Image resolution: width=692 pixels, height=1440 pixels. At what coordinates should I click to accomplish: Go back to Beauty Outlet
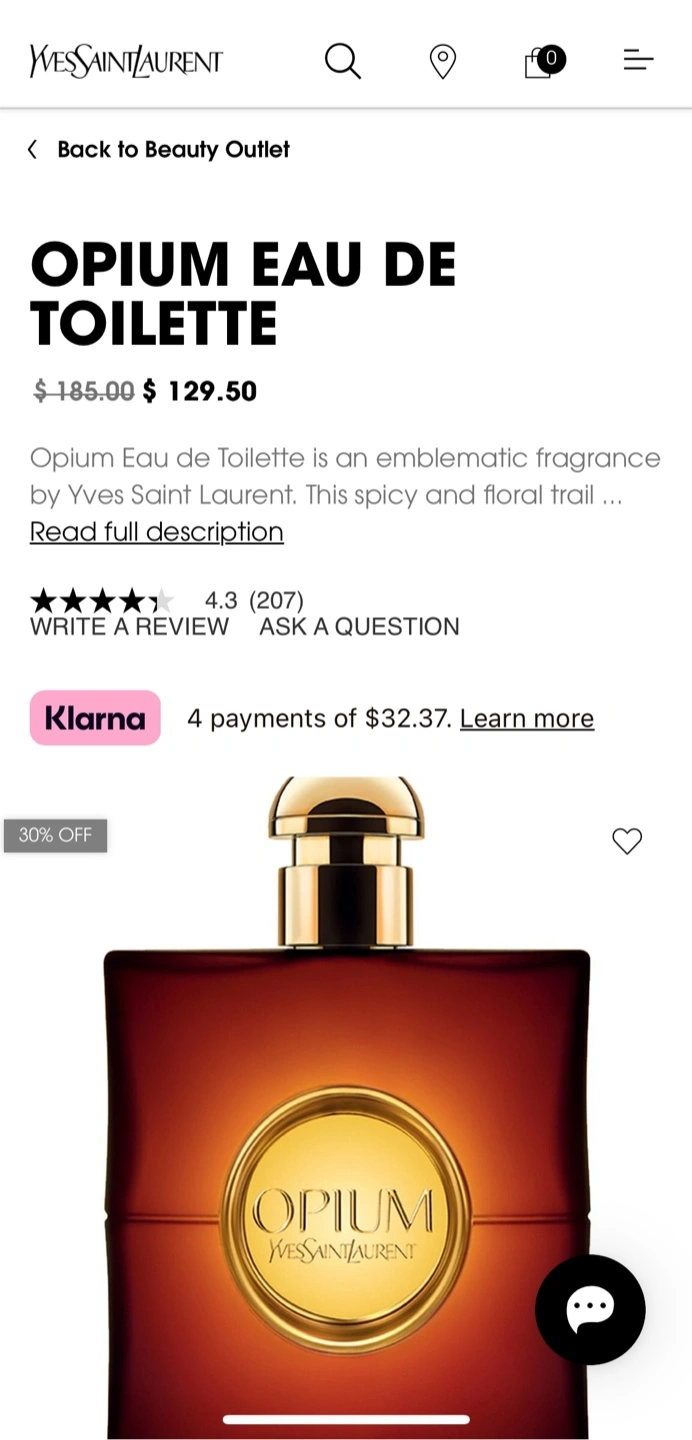click(x=173, y=149)
